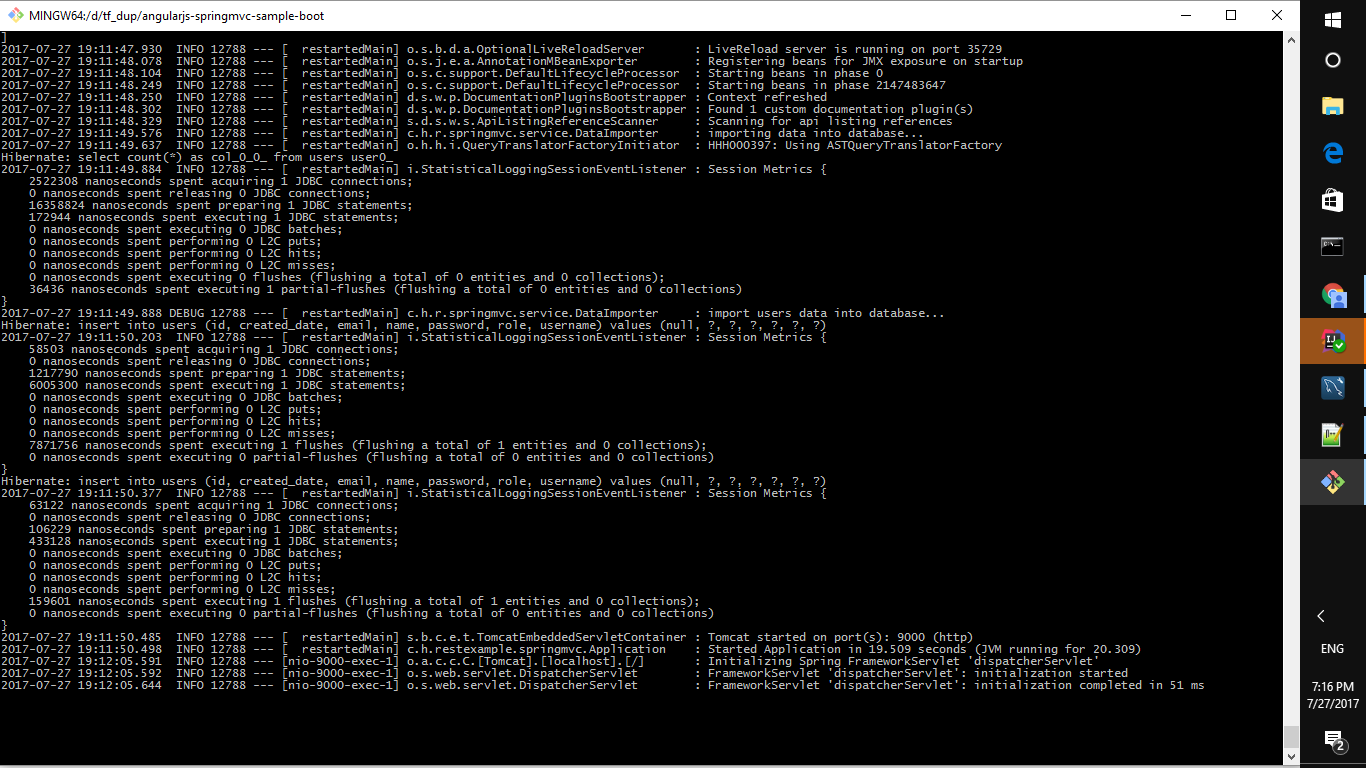Open the 7:16 PM clock and calendar
This screenshot has width=1366, height=768.
point(1332,695)
